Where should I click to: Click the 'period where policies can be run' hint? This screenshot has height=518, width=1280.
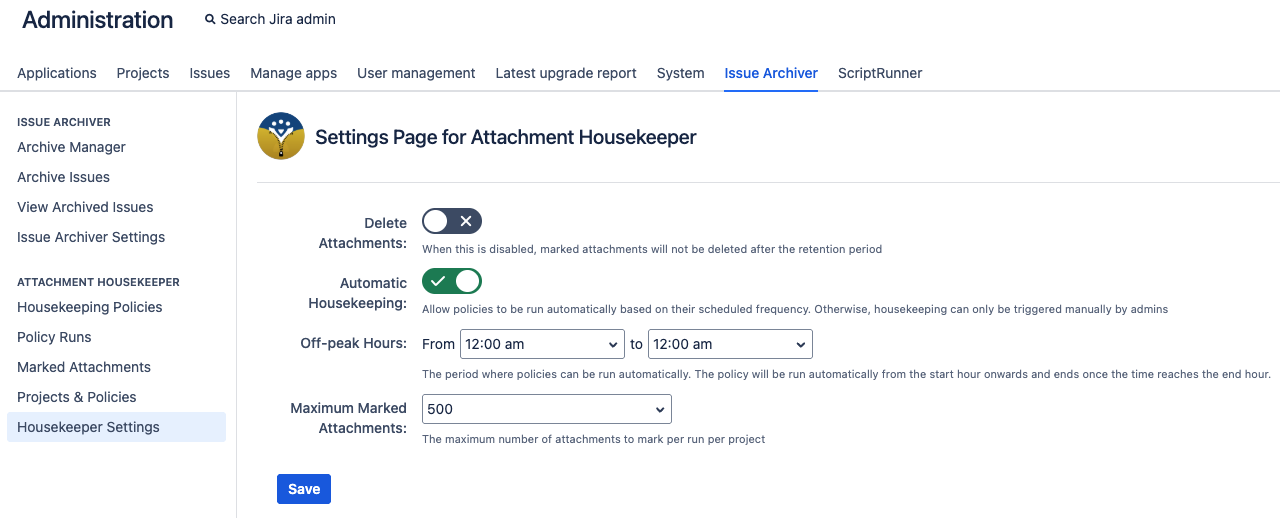pos(846,374)
